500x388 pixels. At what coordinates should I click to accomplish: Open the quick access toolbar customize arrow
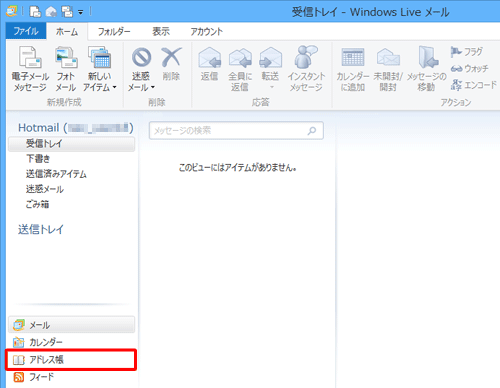coord(81,12)
